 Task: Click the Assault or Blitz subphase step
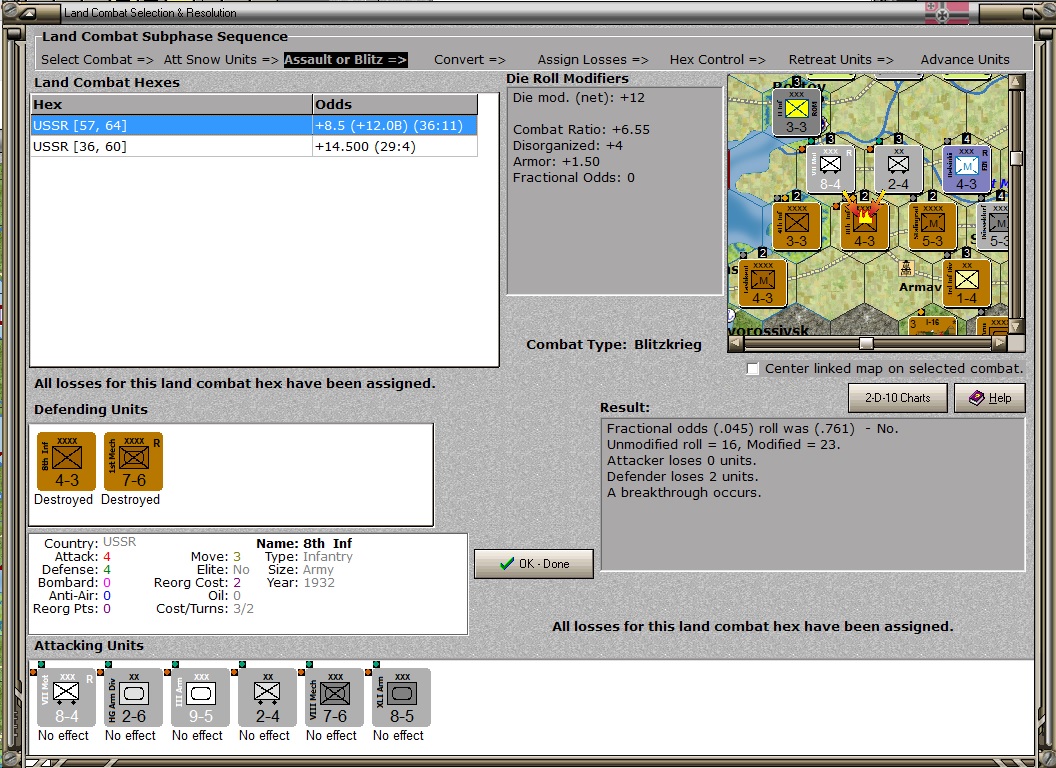click(x=345, y=59)
